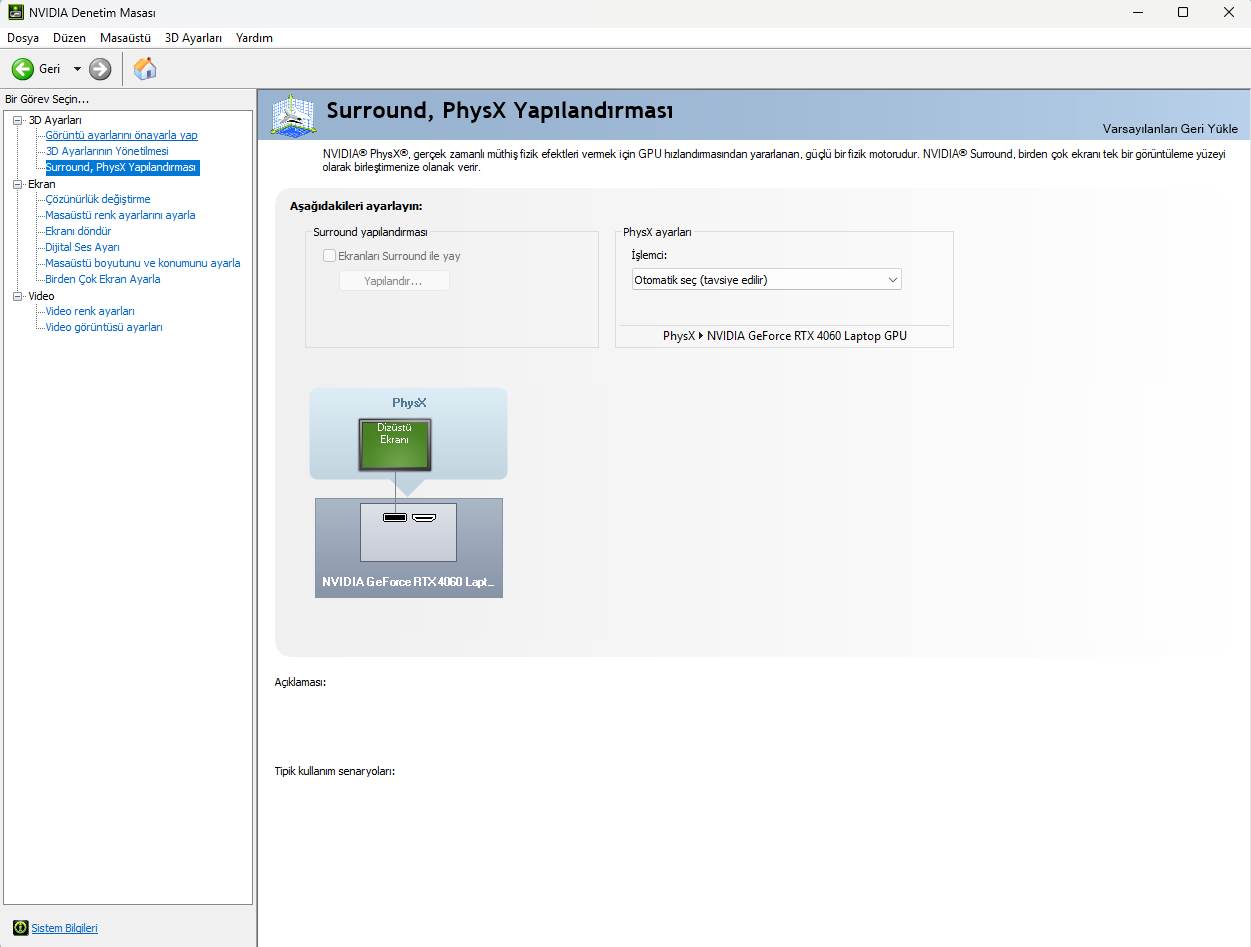Viewport: 1251px width, 947px height.
Task: Open the Masaüstü menu
Action: tap(125, 38)
